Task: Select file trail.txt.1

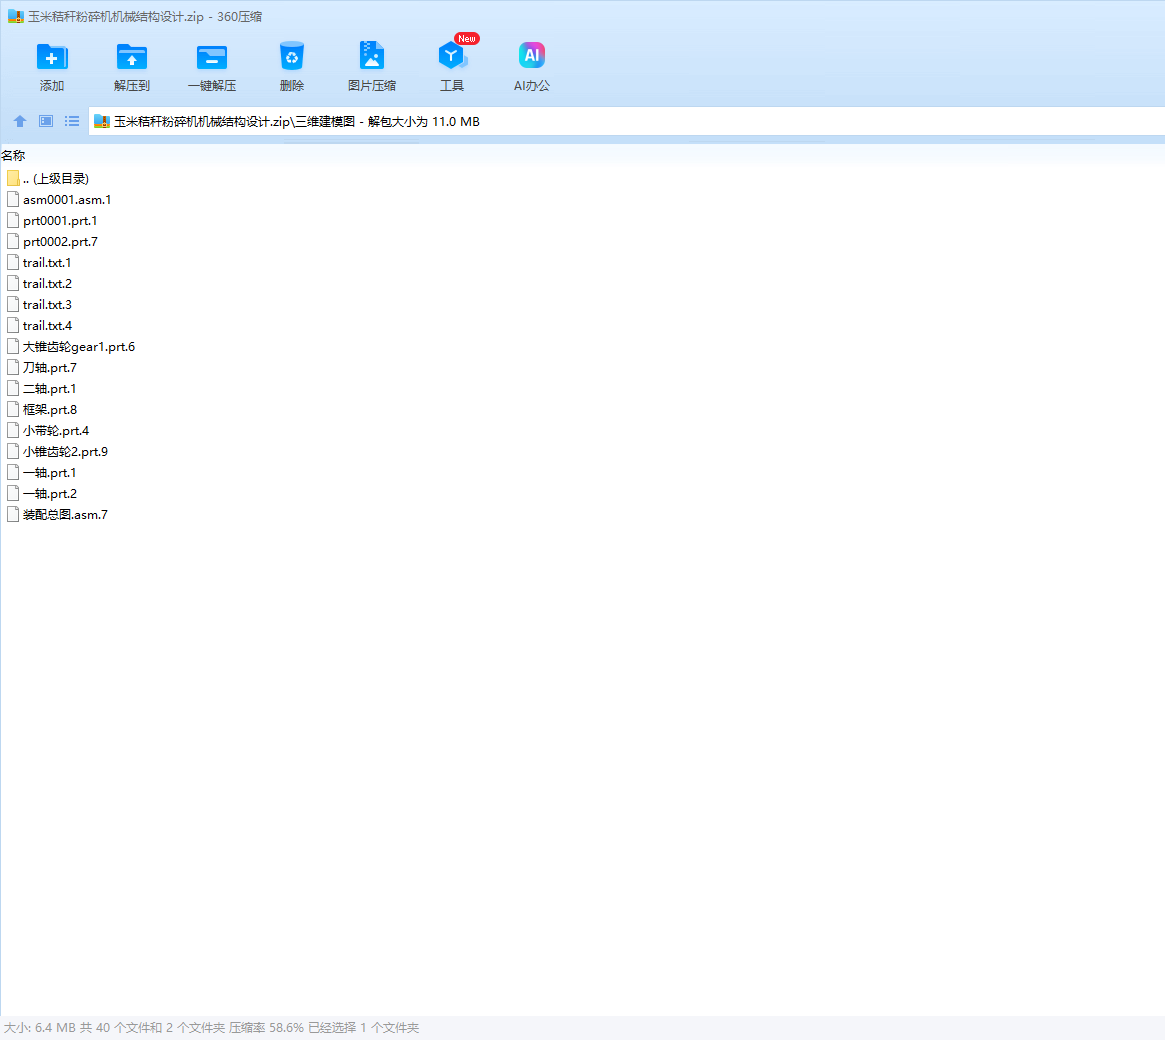Action: click(47, 262)
